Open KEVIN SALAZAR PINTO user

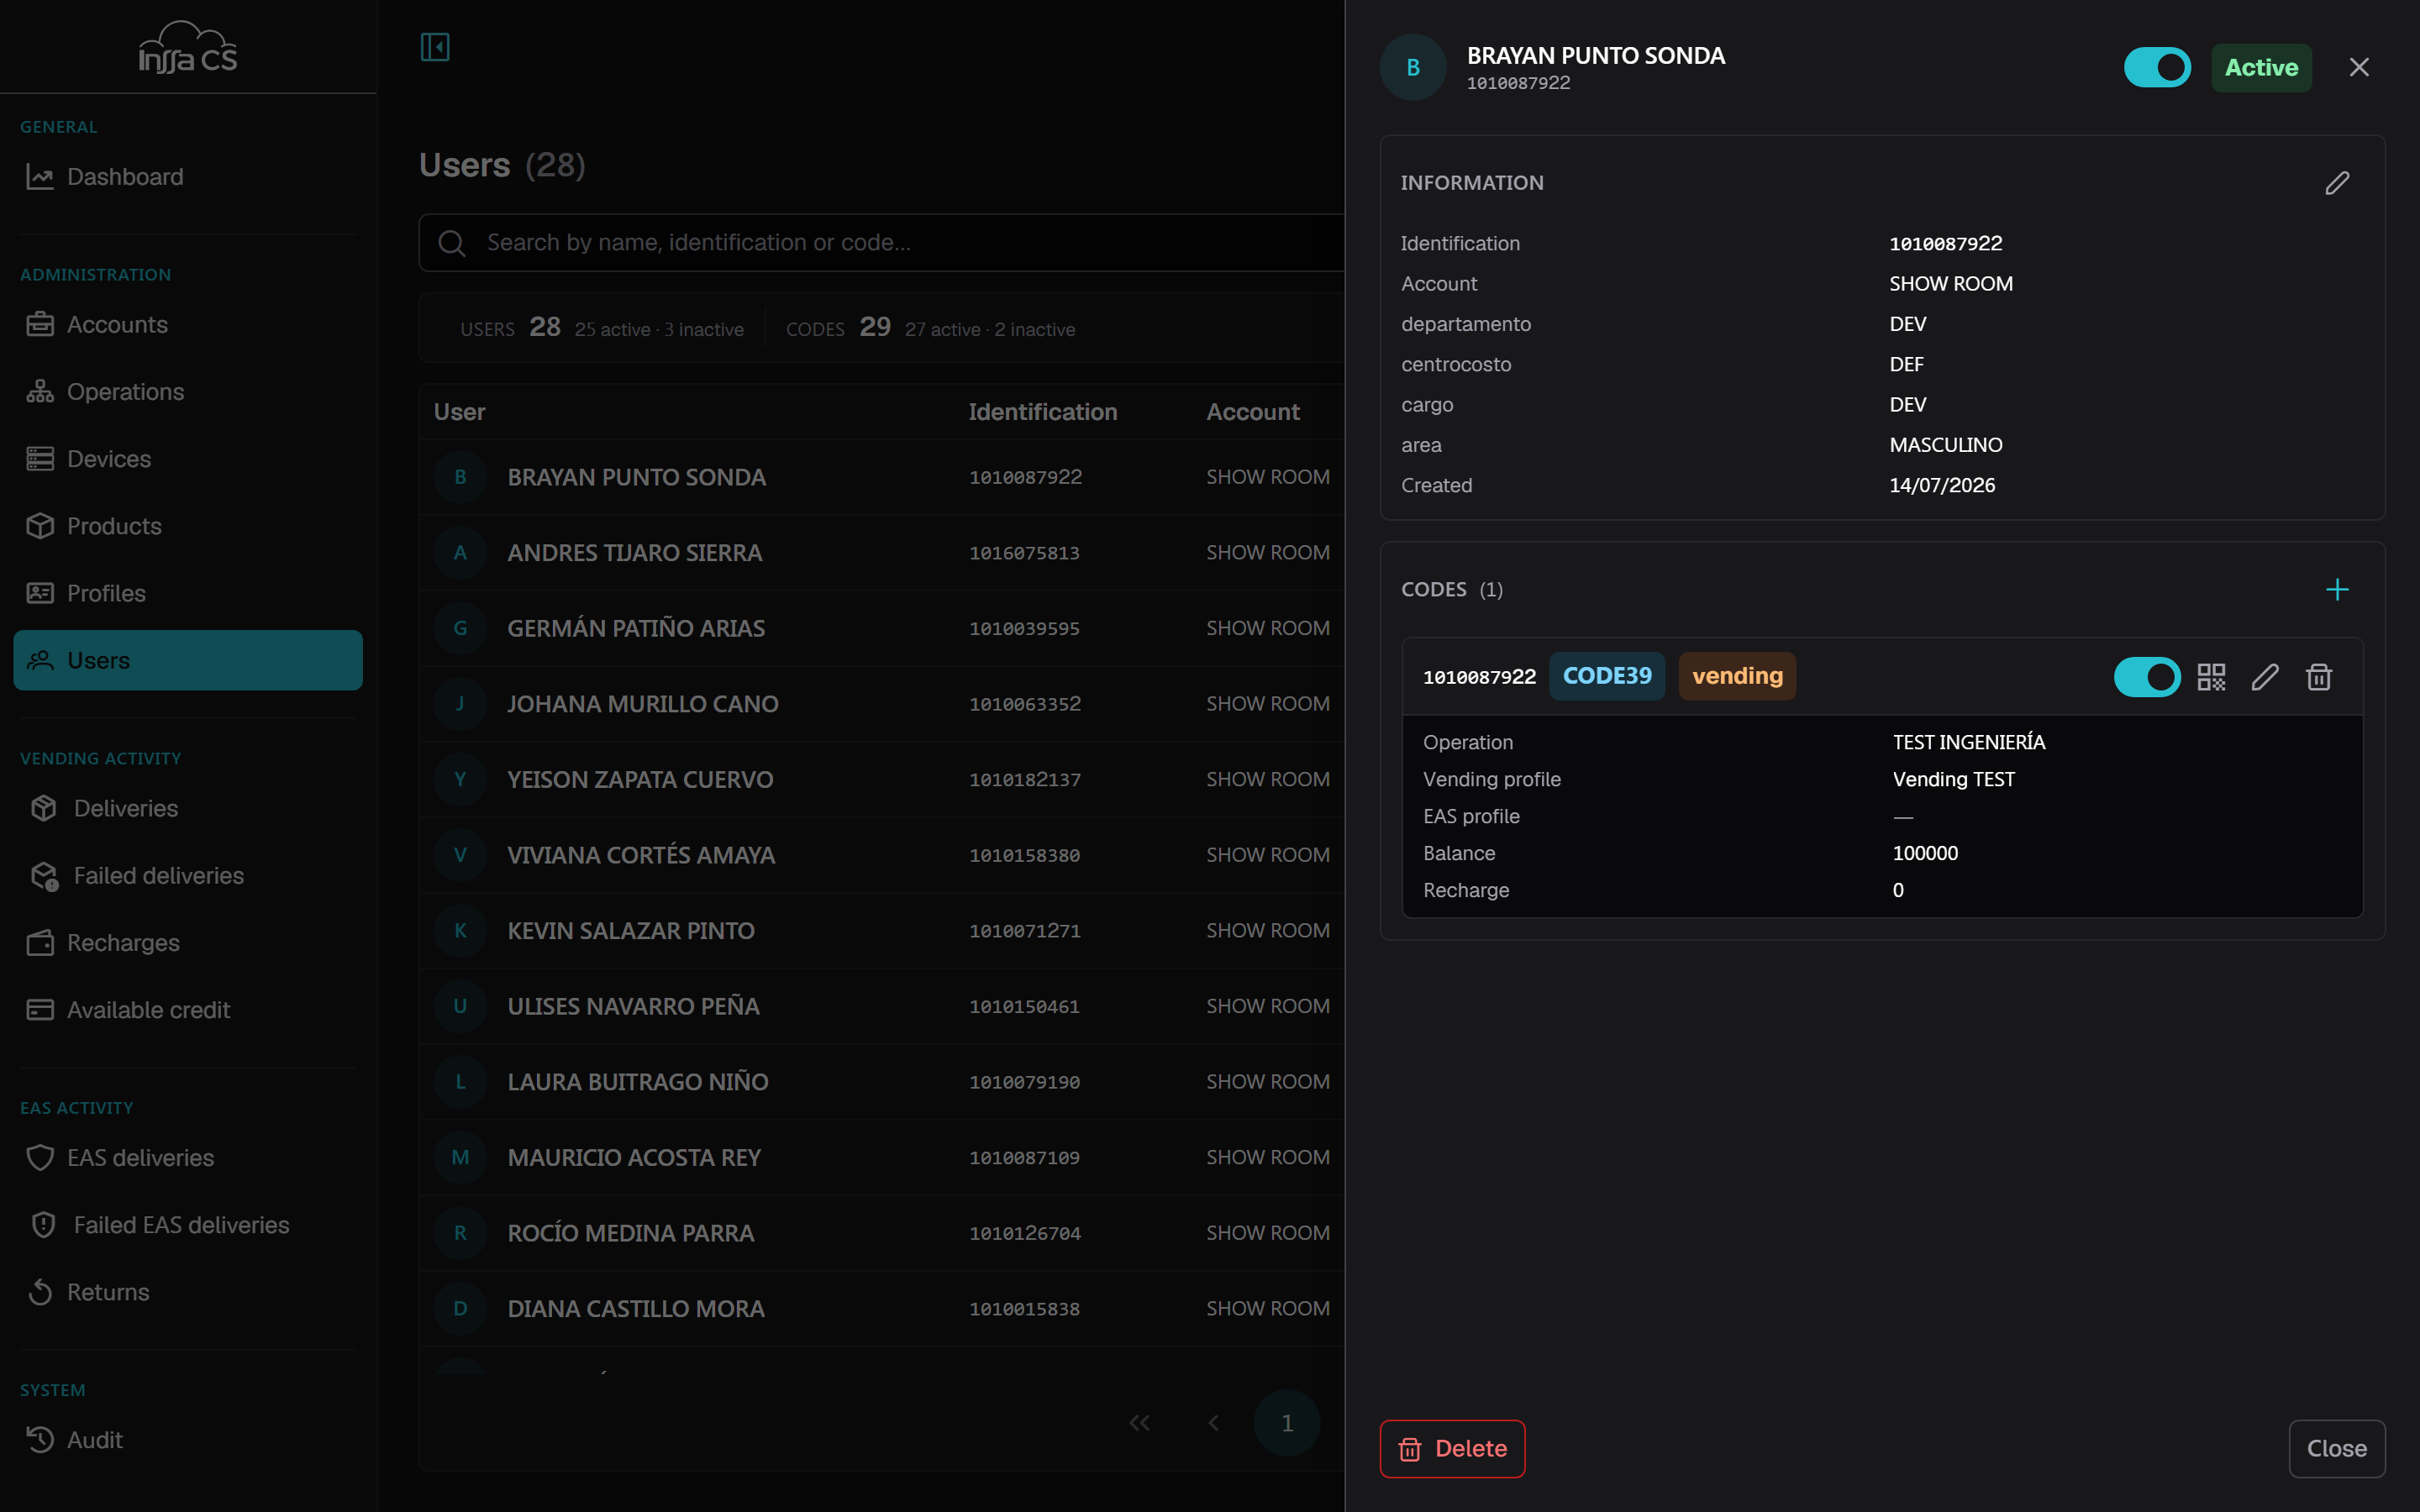pos(882,931)
